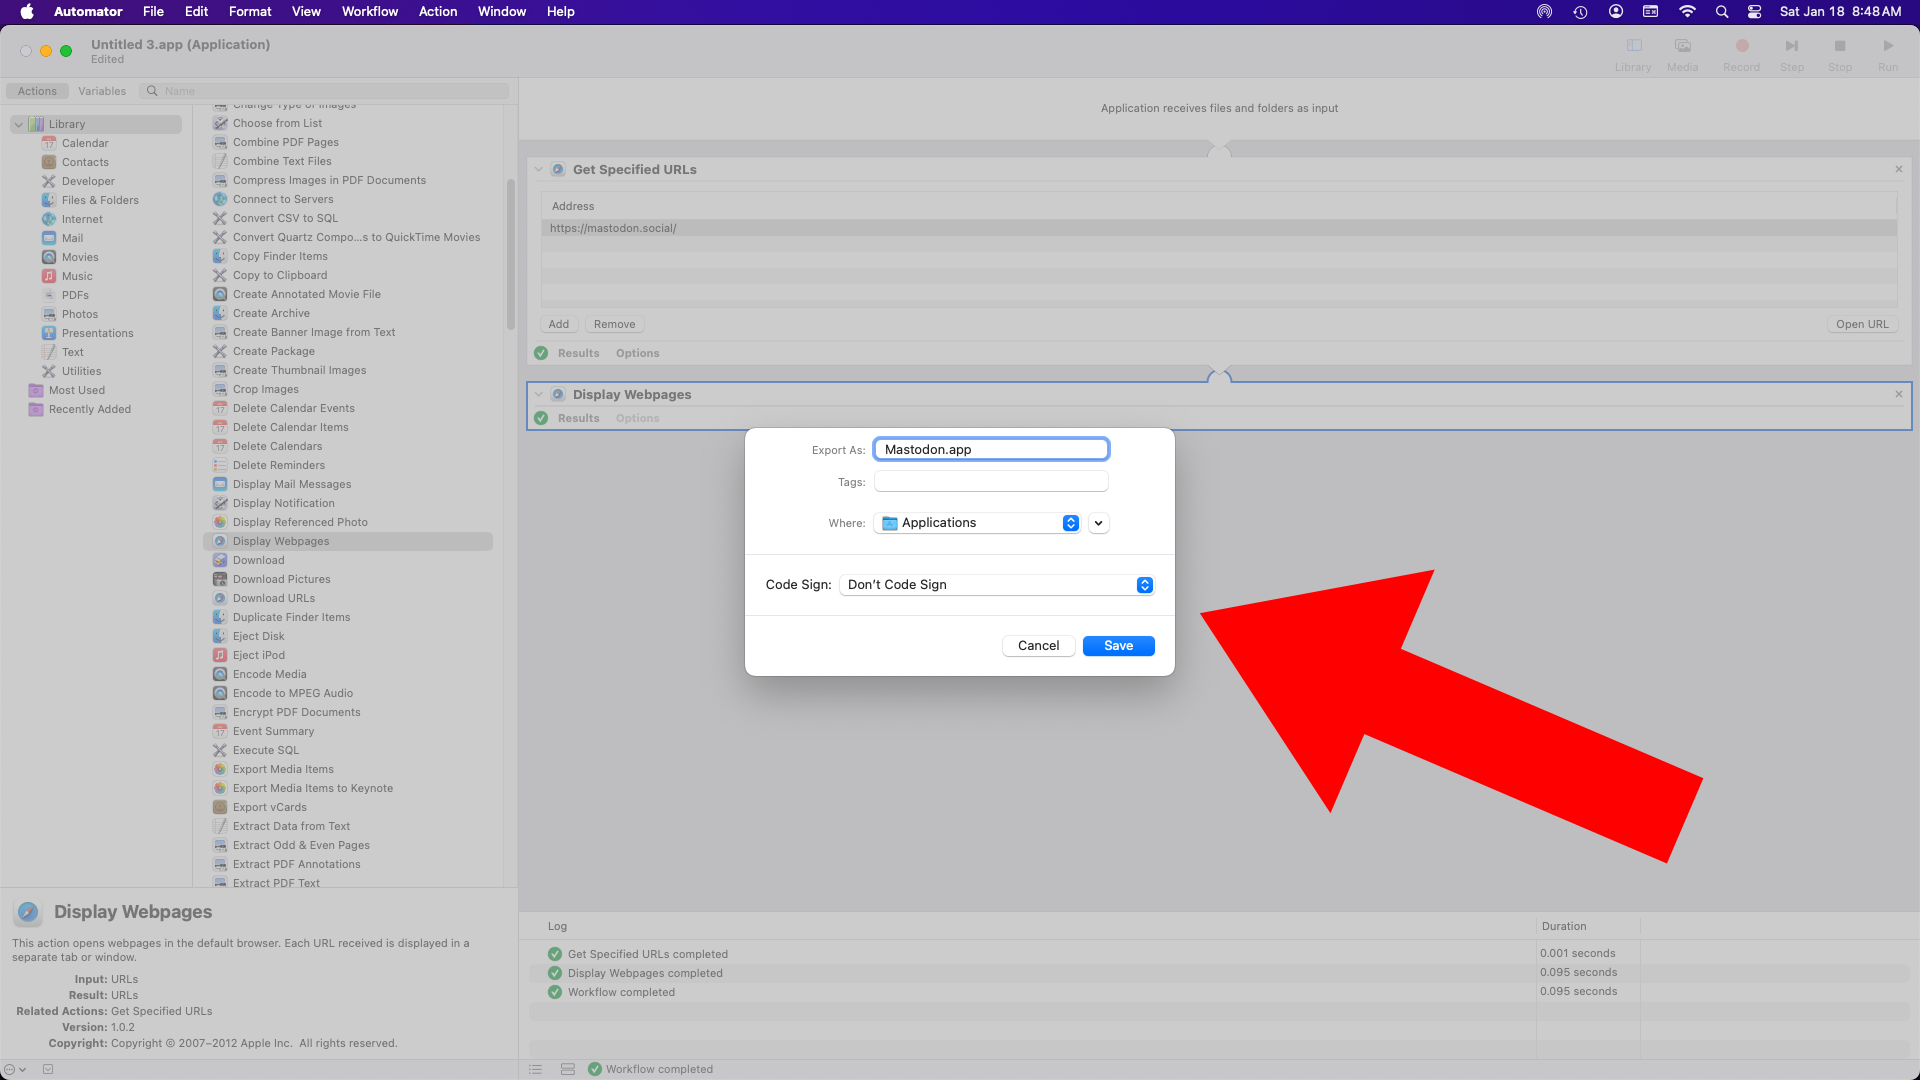Select Contacts library category
This screenshot has width=1920, height=1080.
tap(85, 162)
